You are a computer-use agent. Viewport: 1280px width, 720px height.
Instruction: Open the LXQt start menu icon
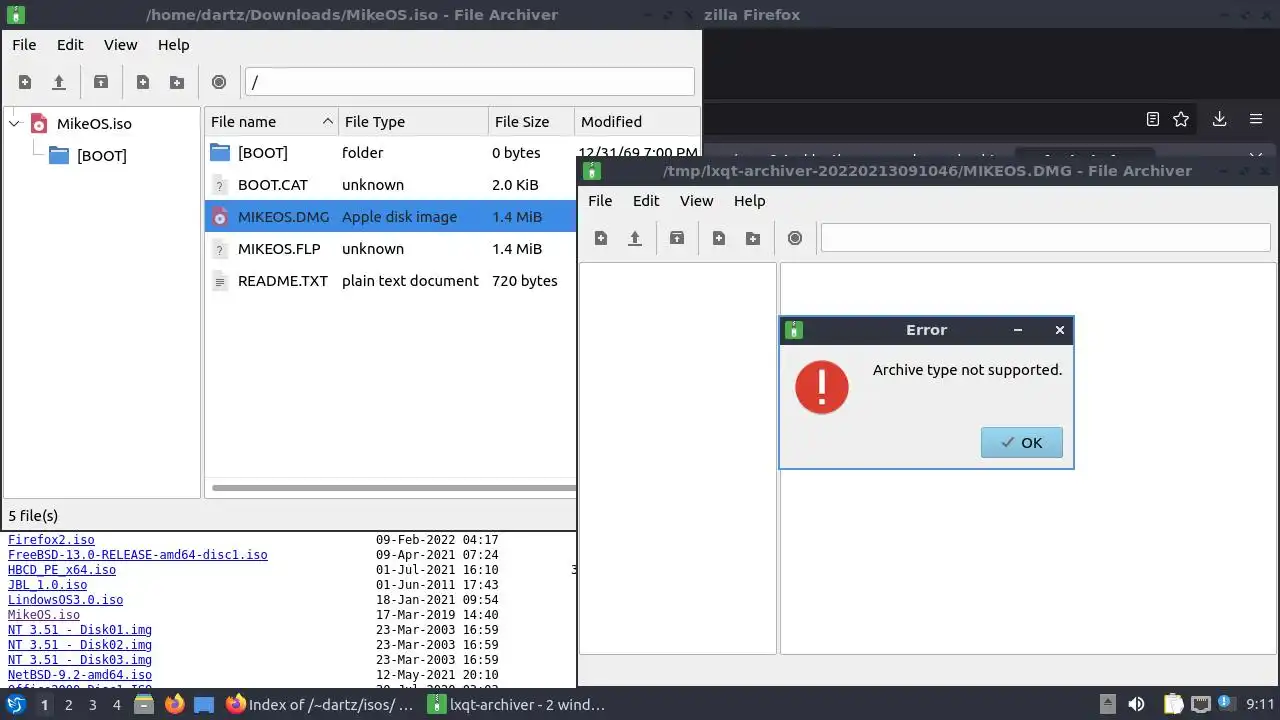16,705
